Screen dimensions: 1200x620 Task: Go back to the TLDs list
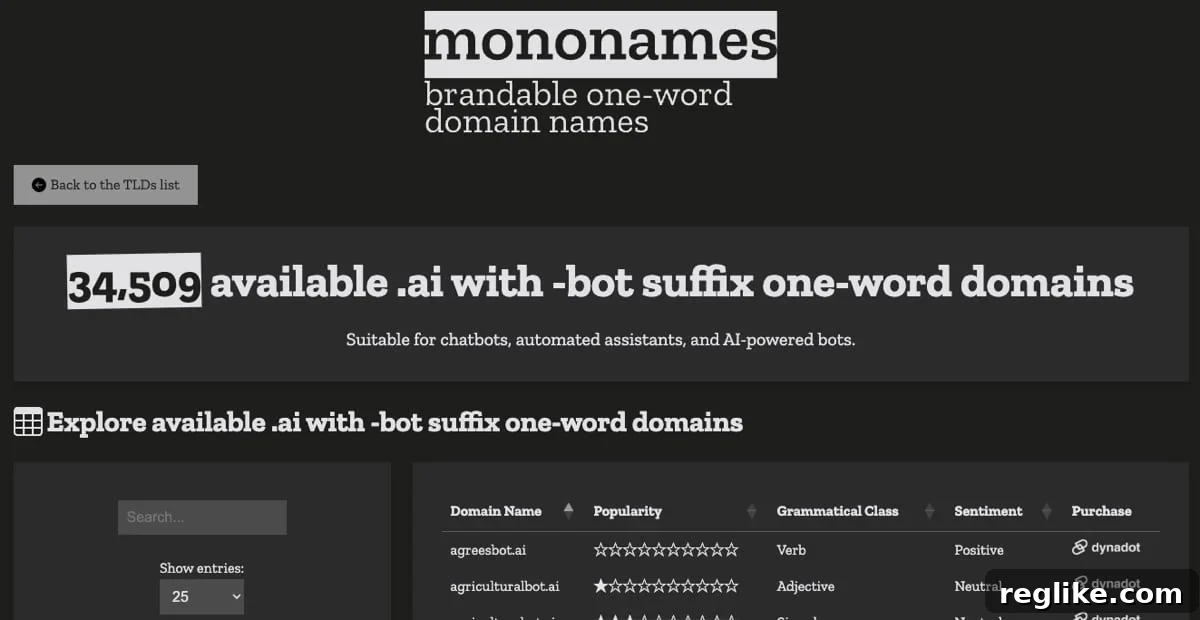[x=105, y=185]
